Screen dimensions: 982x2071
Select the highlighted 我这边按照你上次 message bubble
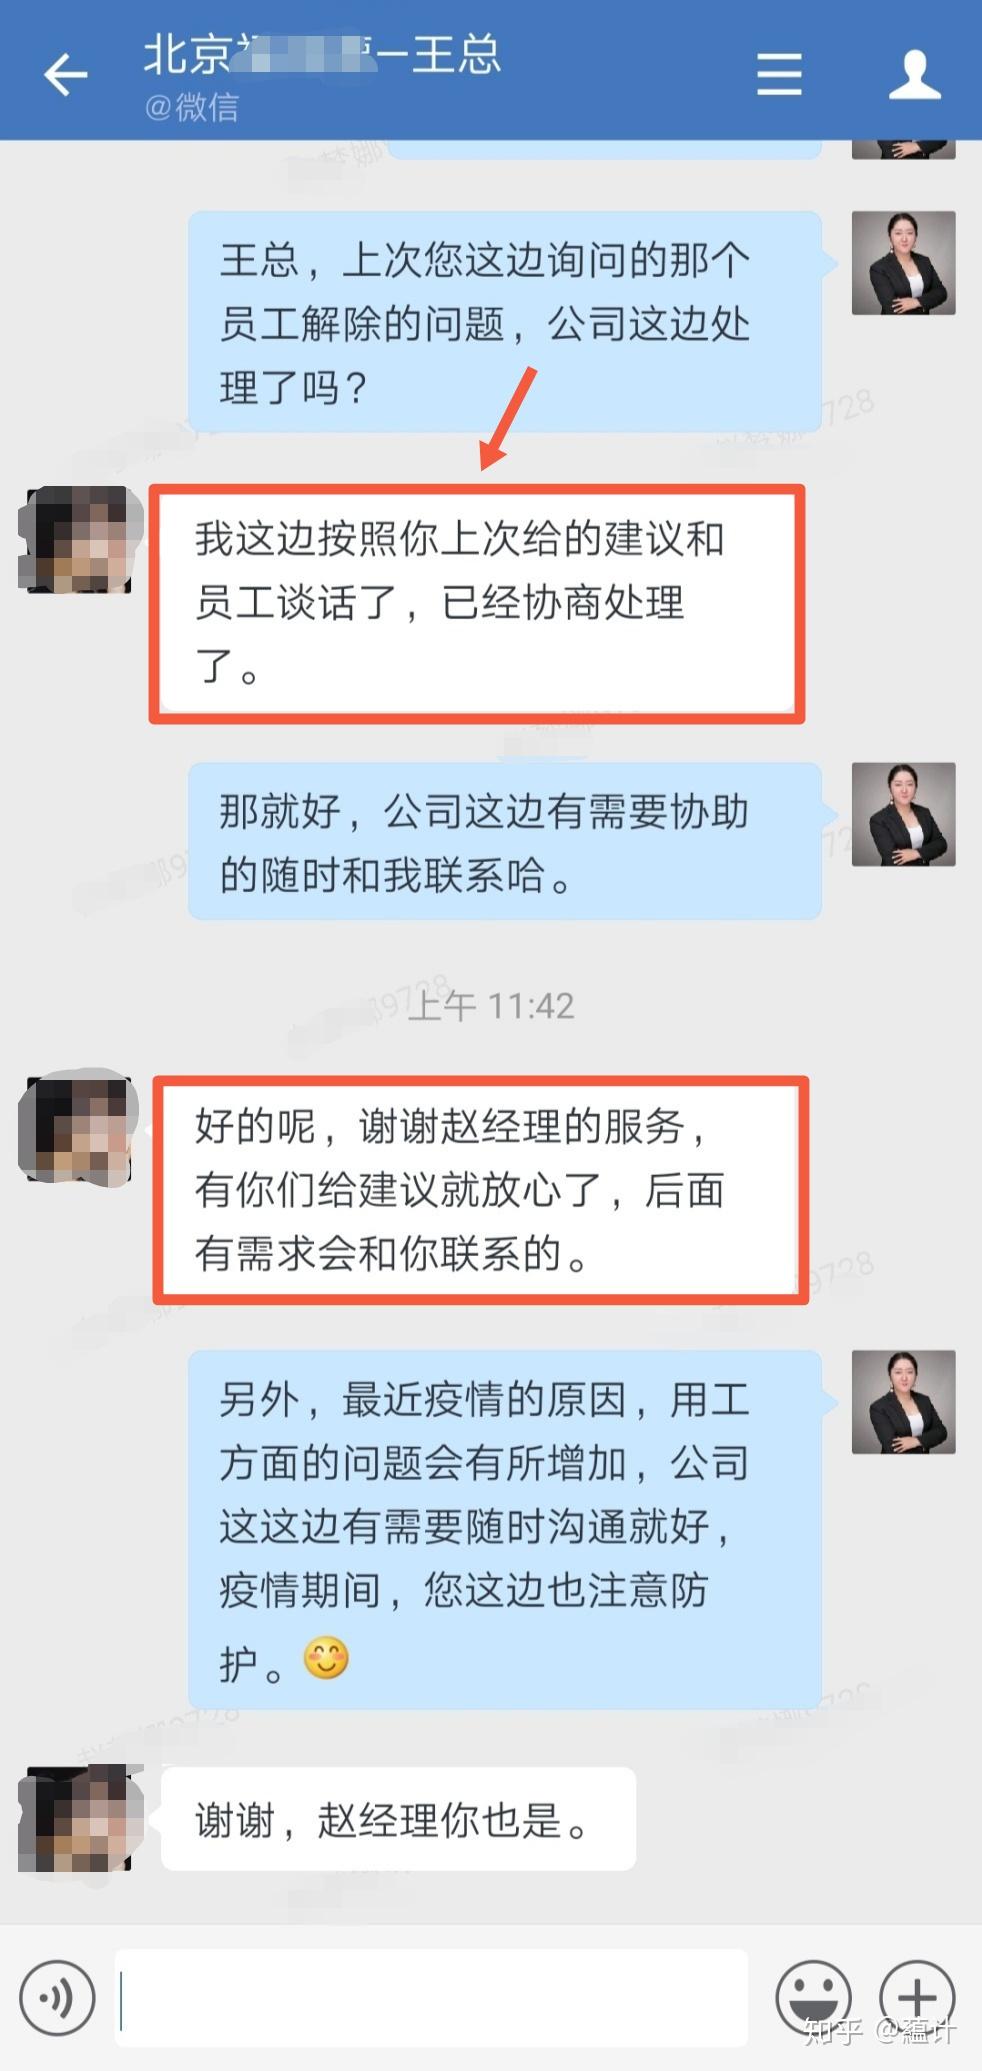[477, 604]
